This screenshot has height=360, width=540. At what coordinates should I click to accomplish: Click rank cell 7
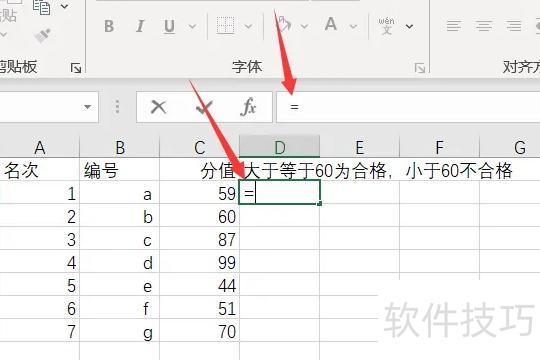coord(40,331)
